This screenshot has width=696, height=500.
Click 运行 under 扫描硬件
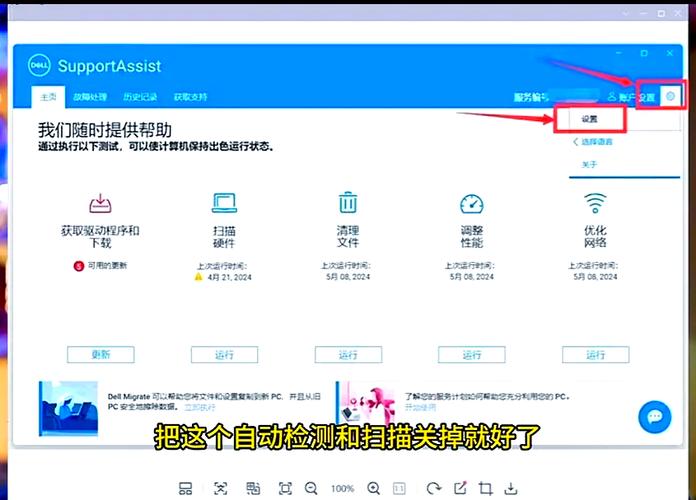[x=224, y=355]
